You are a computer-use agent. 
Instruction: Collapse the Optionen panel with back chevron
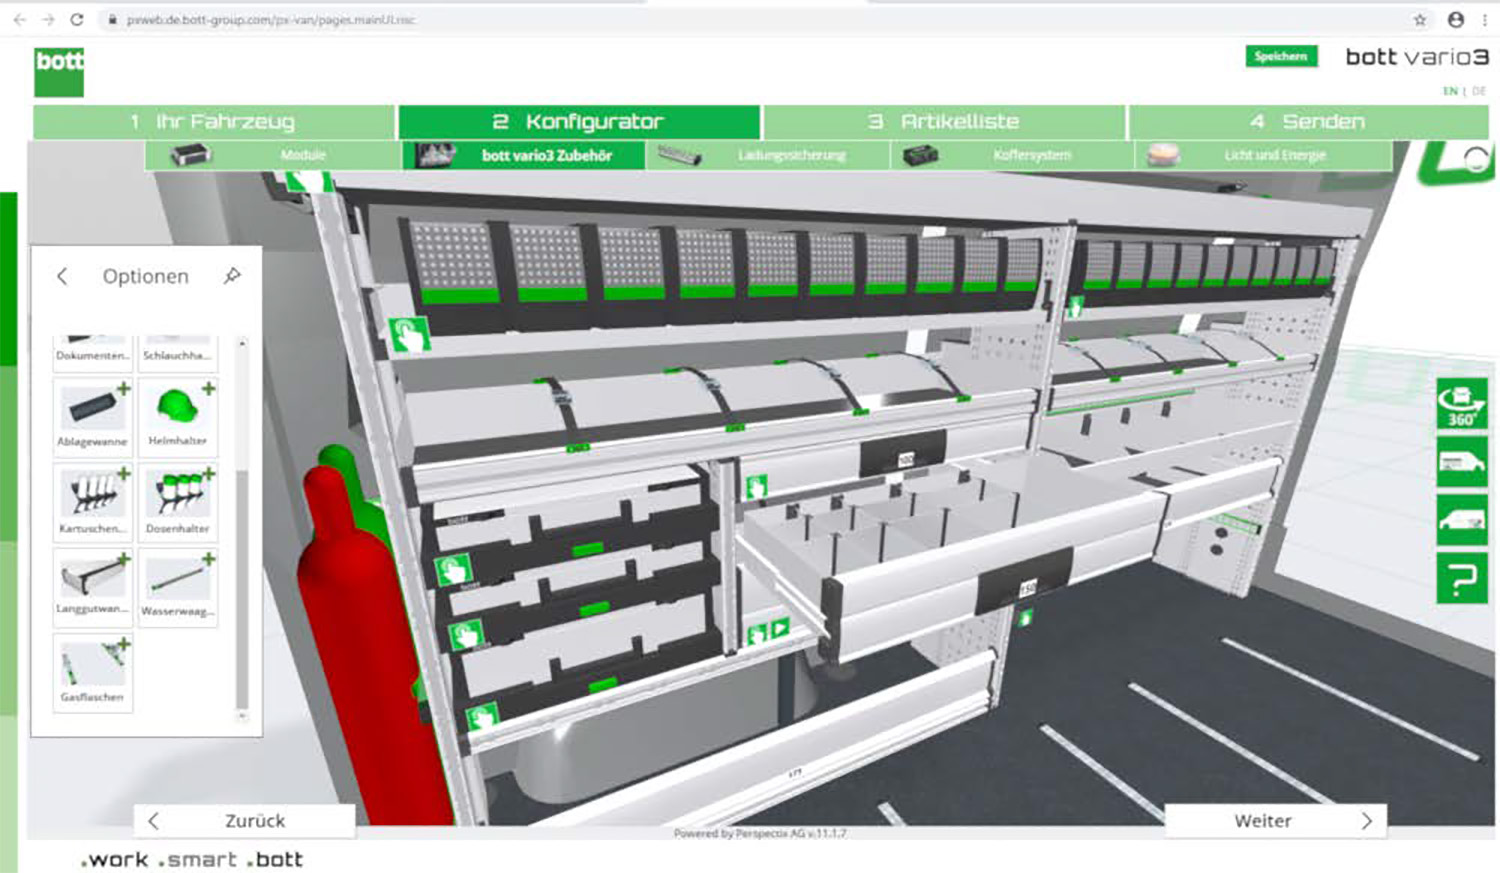pos(62,276)
